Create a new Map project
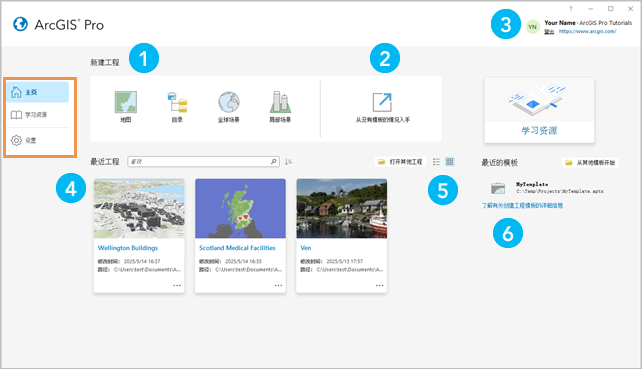642x369 pixels. click(x=126, y=106)
